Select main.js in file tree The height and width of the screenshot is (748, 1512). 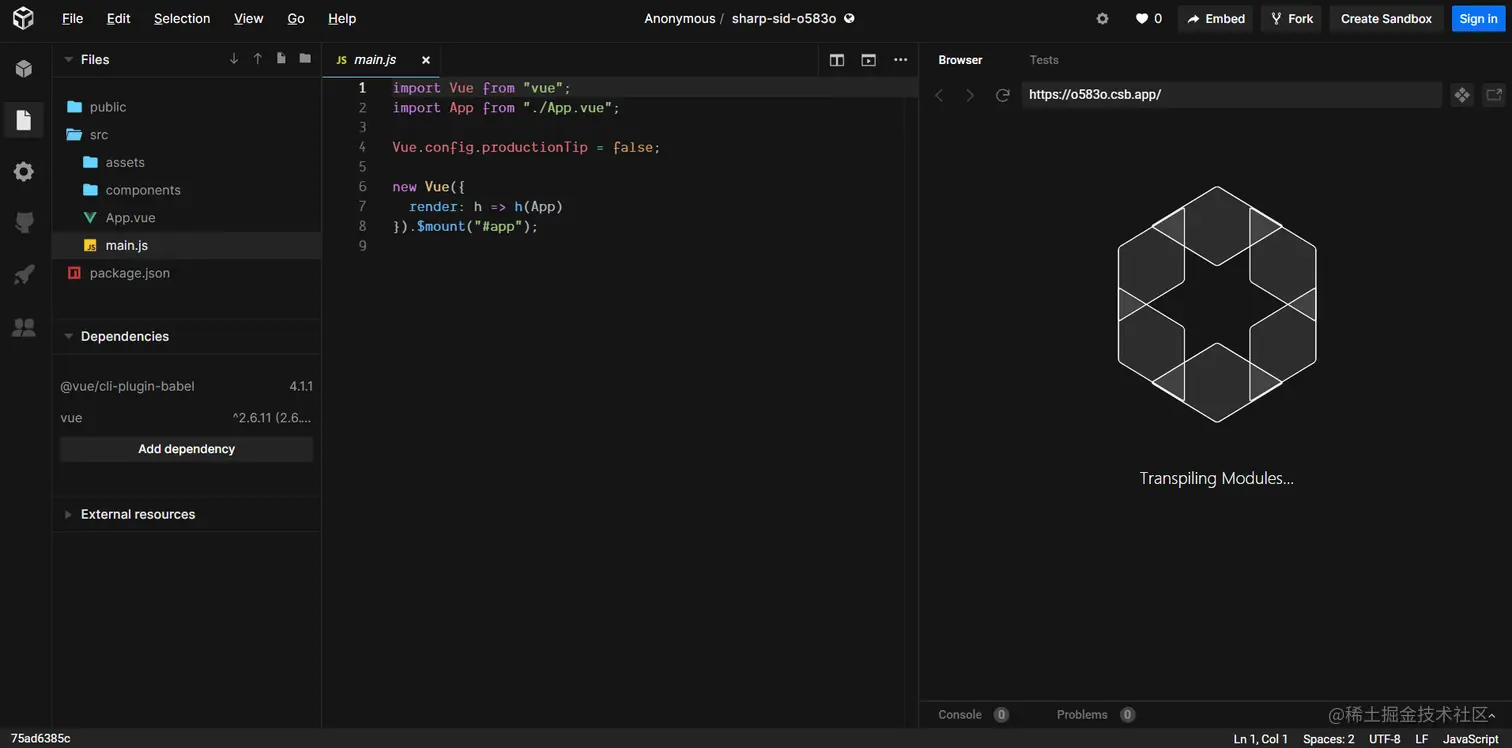[186, 245]
